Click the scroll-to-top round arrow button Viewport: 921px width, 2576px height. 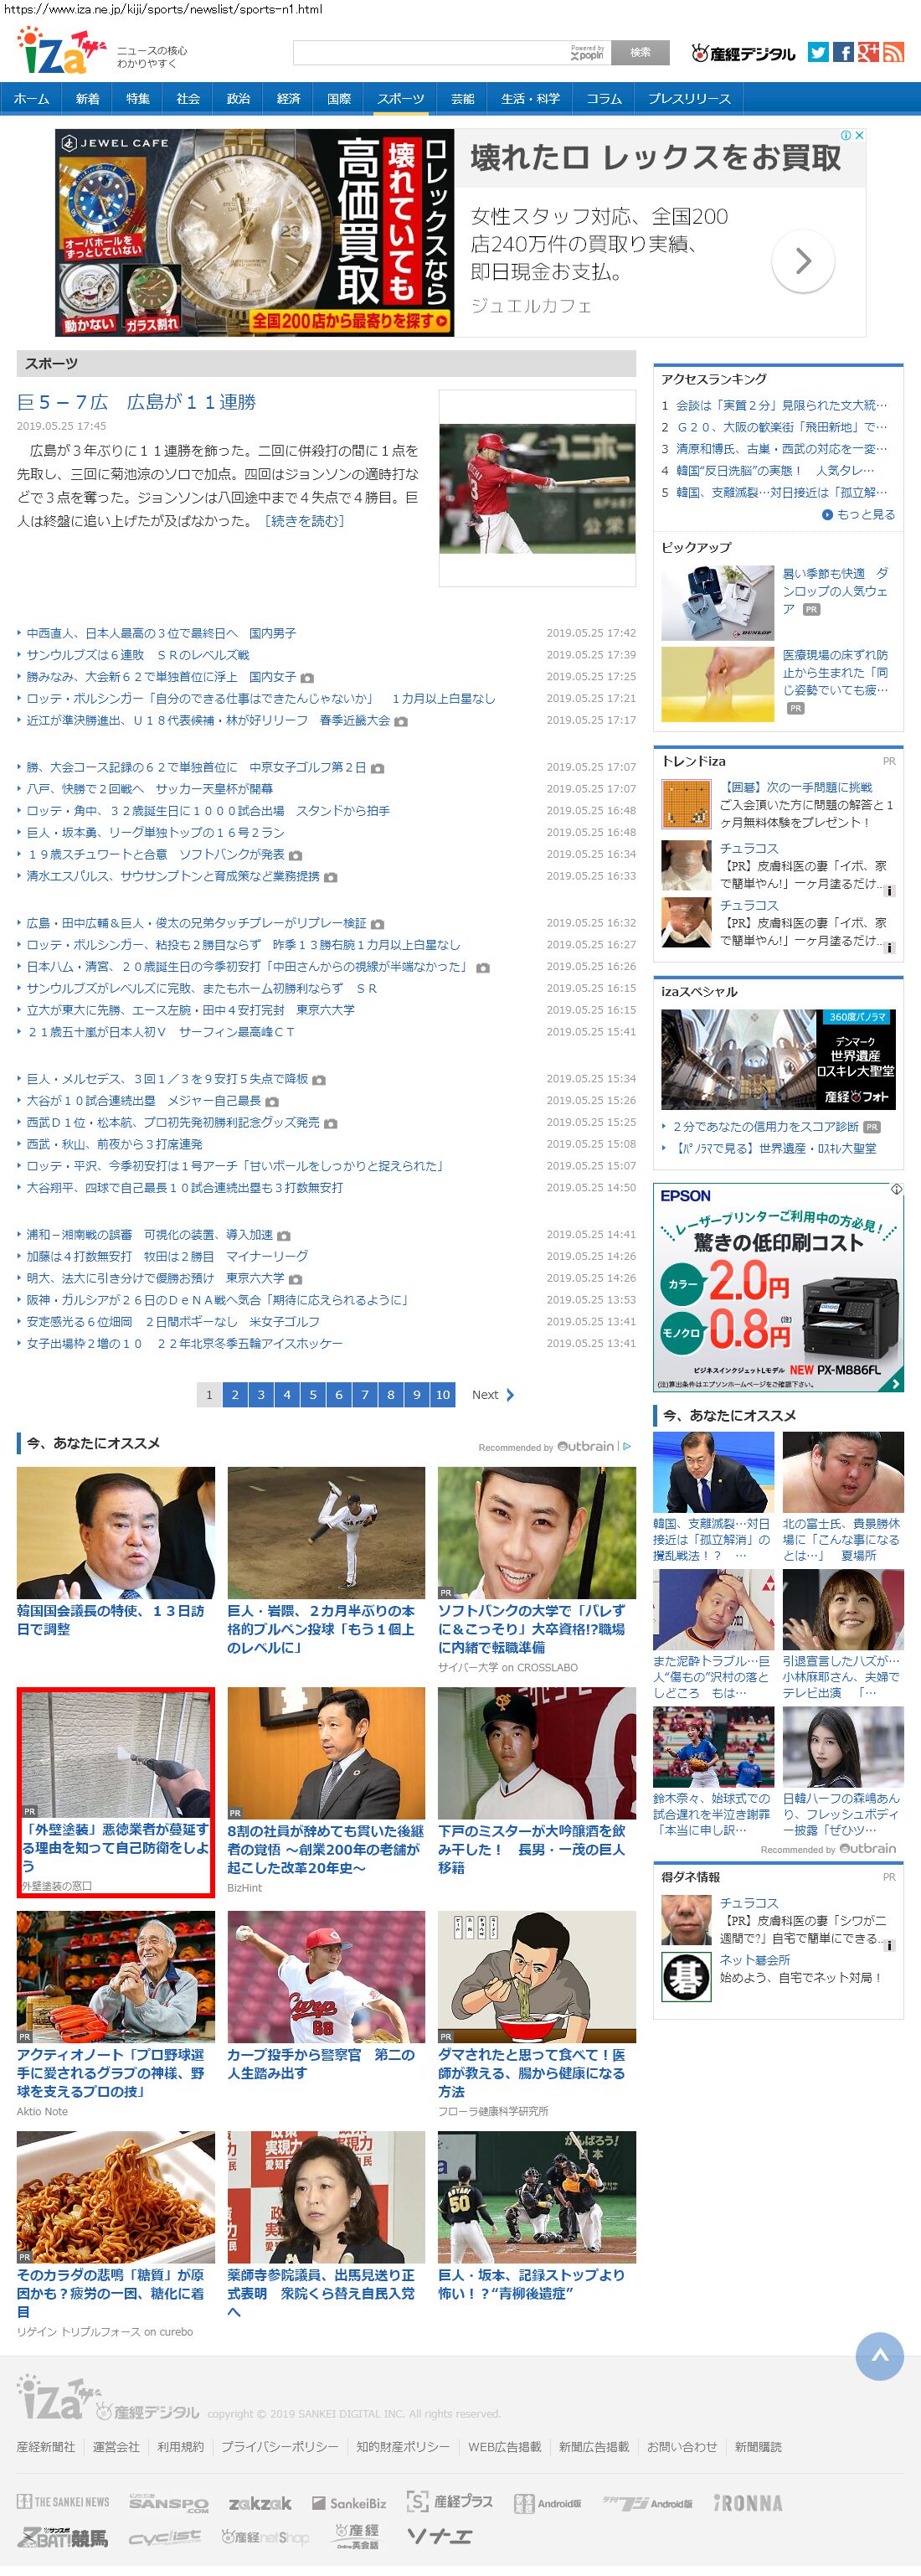tap(879, 2355)
